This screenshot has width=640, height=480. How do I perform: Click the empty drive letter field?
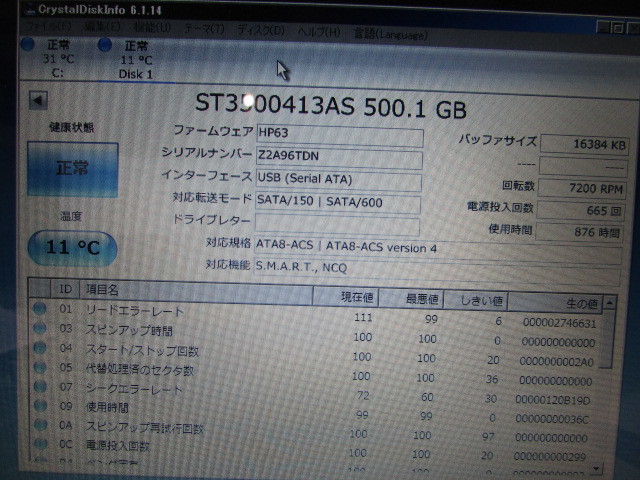tap(337, 225)
